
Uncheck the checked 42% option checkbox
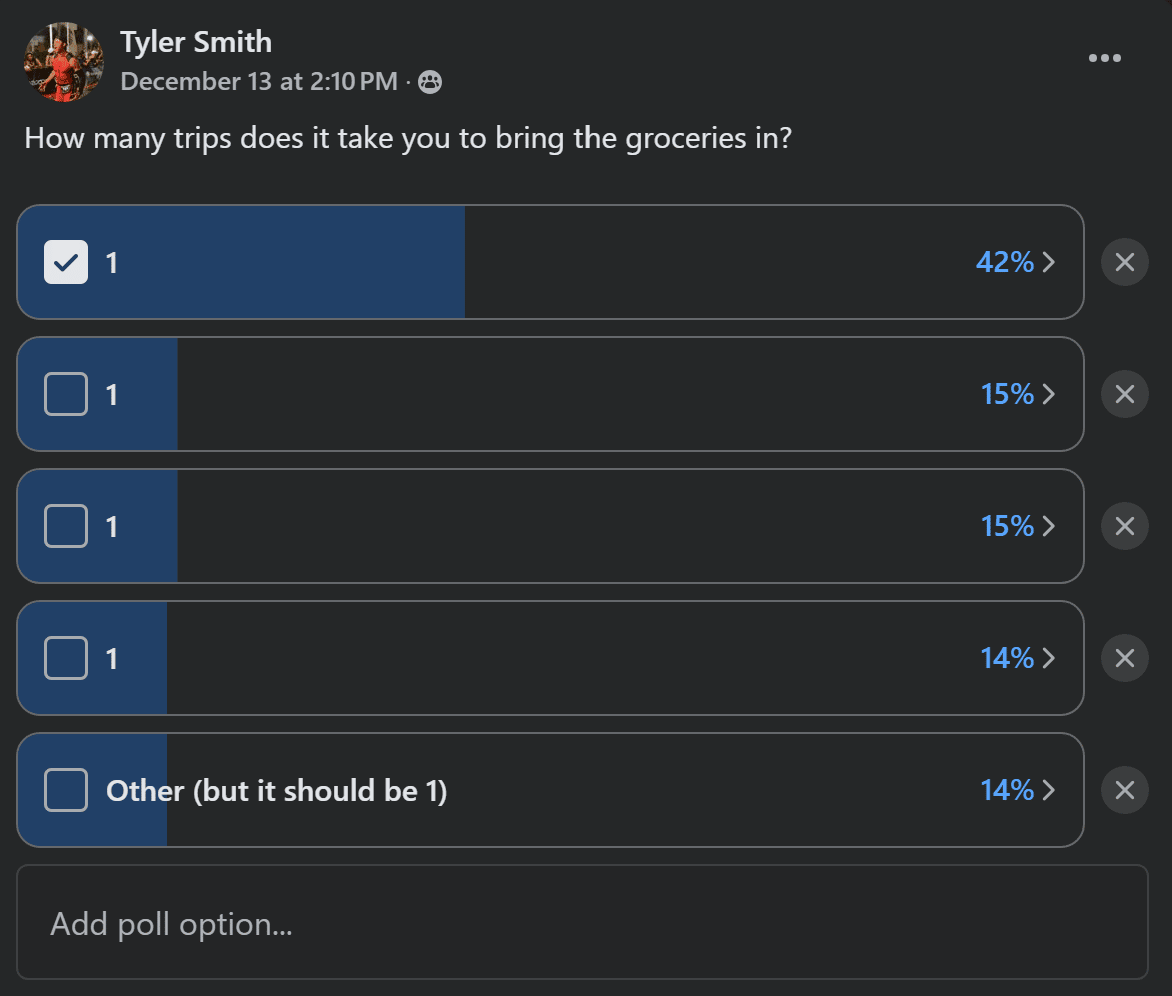[x=66, y=262]
